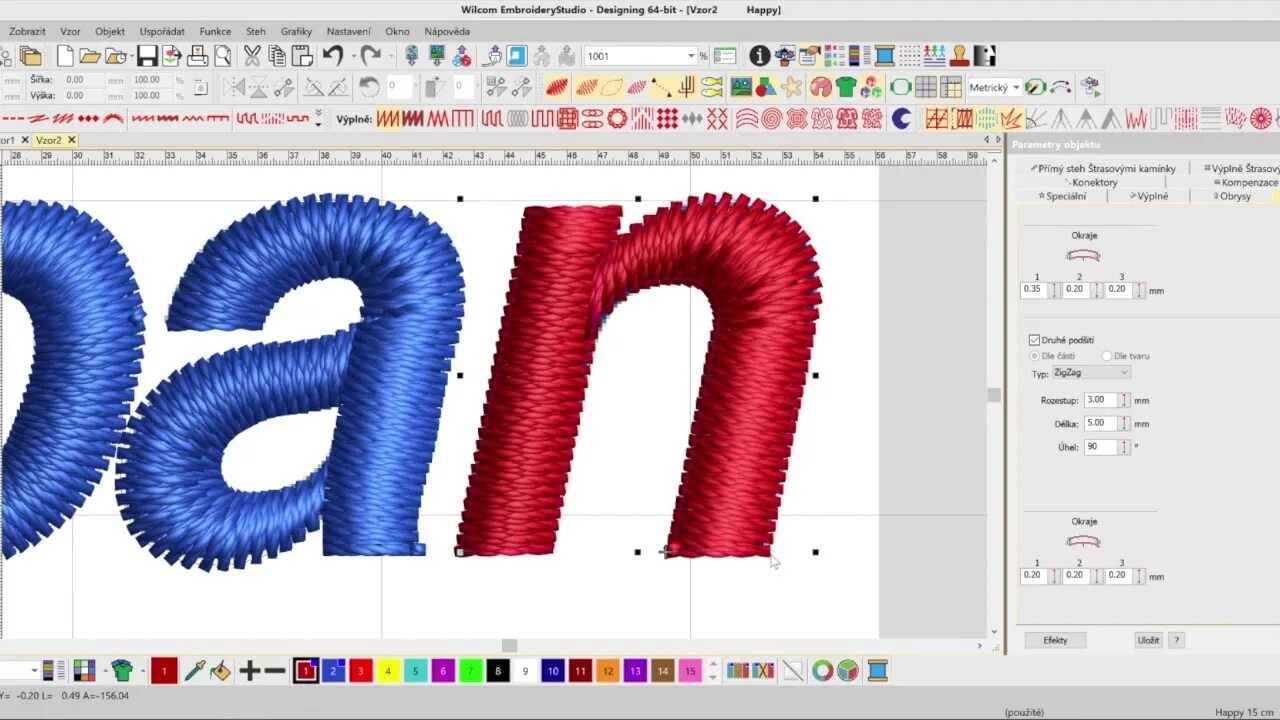
Task: Open the Steh menu
Action: pos(256,32)
